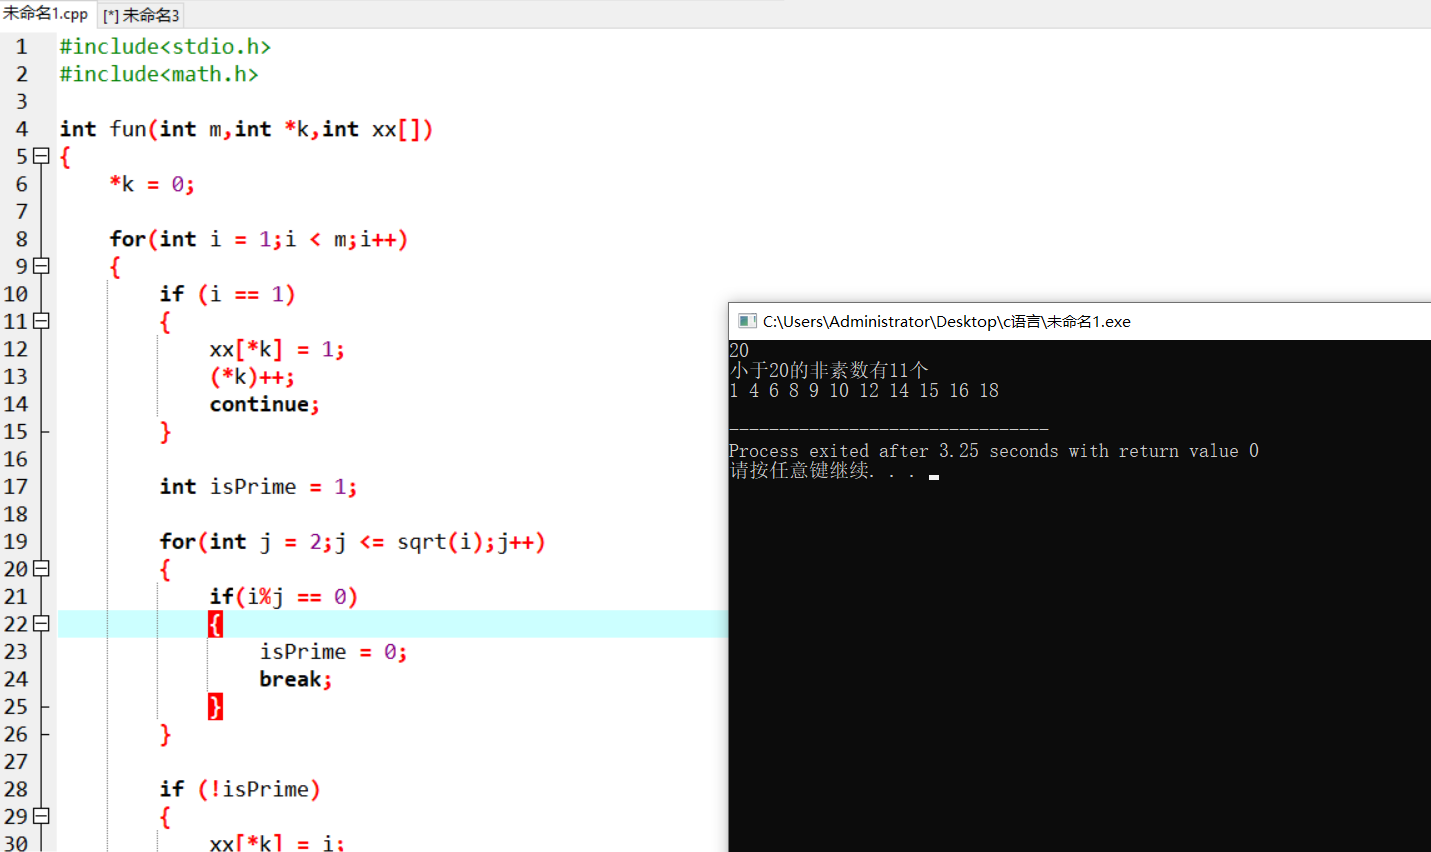Click the sqrt(i) for loop line

(x=352, y=542)
